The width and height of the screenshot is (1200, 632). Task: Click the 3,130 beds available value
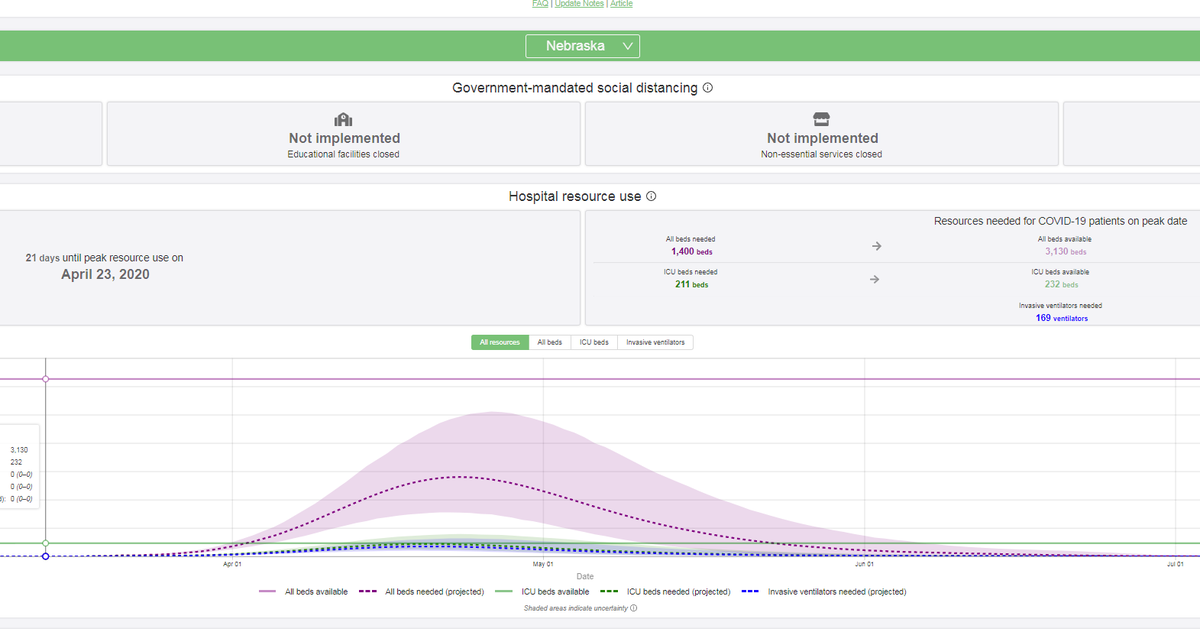coord(1064,252)
